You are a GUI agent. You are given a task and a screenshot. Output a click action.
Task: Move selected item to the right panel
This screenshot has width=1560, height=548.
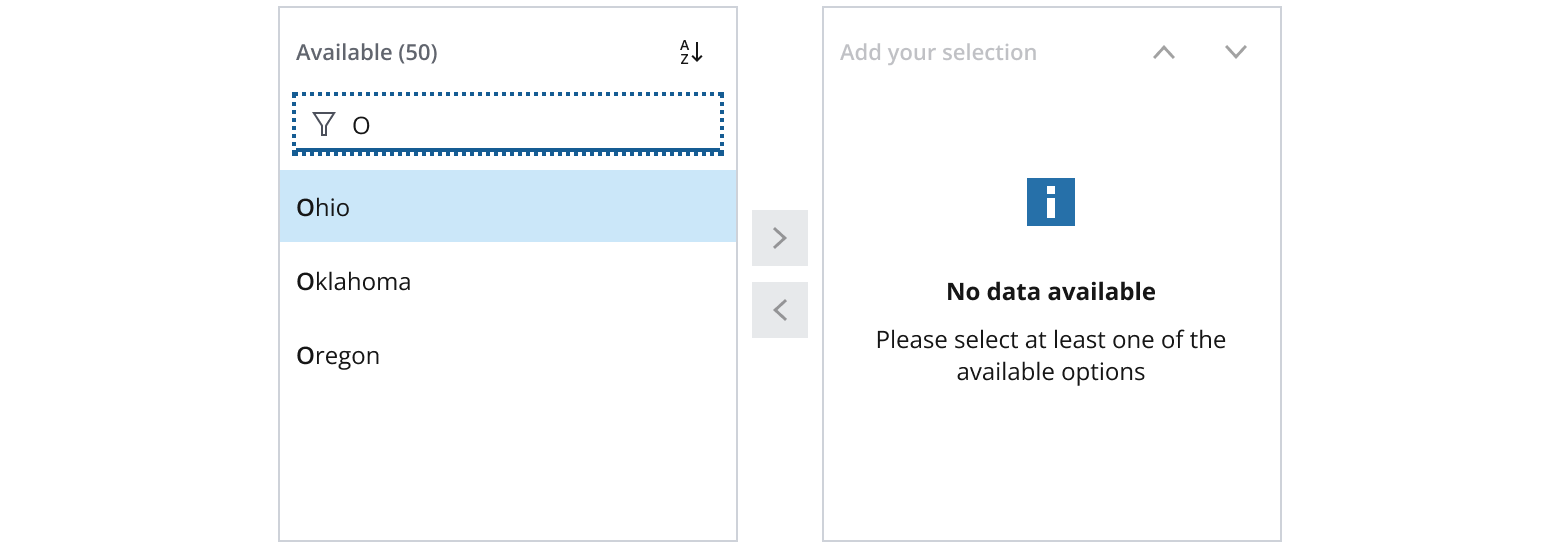coord(780,238)
